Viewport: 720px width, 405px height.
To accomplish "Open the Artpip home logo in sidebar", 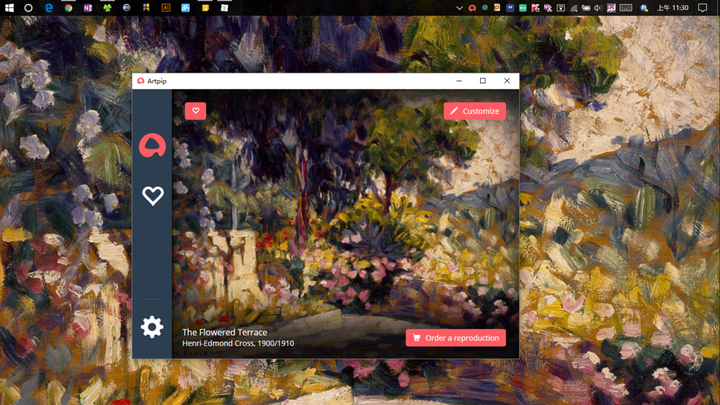I will (152, 146).
